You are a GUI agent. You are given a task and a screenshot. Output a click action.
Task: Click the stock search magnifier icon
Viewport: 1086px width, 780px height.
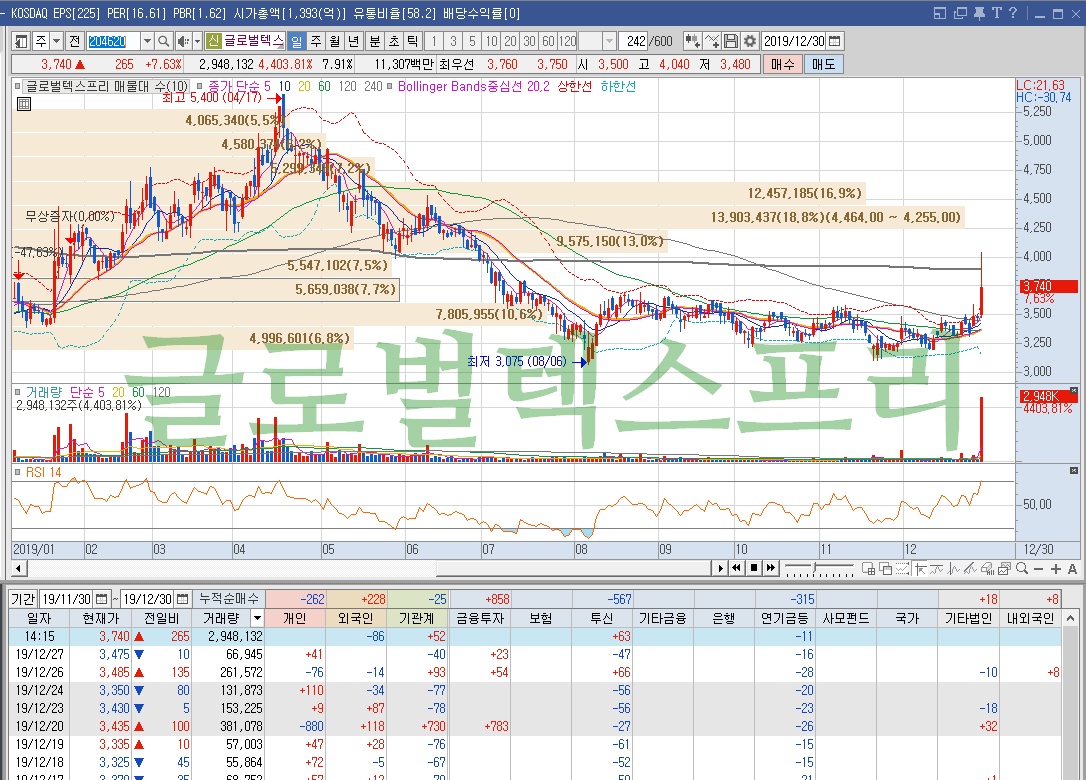pyautogui.click(x=163, y=42)
